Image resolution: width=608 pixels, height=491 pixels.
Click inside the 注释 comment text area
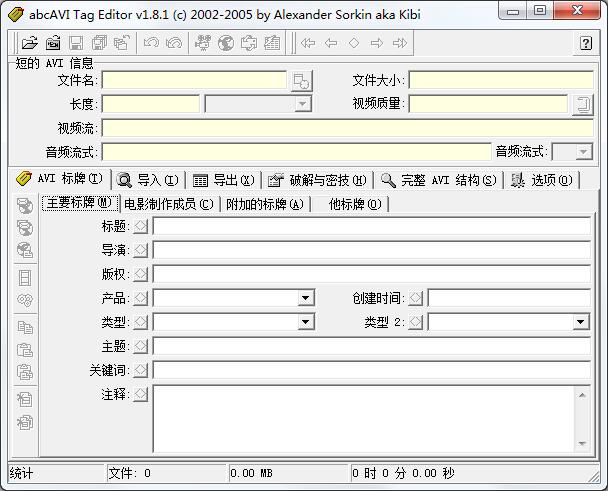(364, 419)
